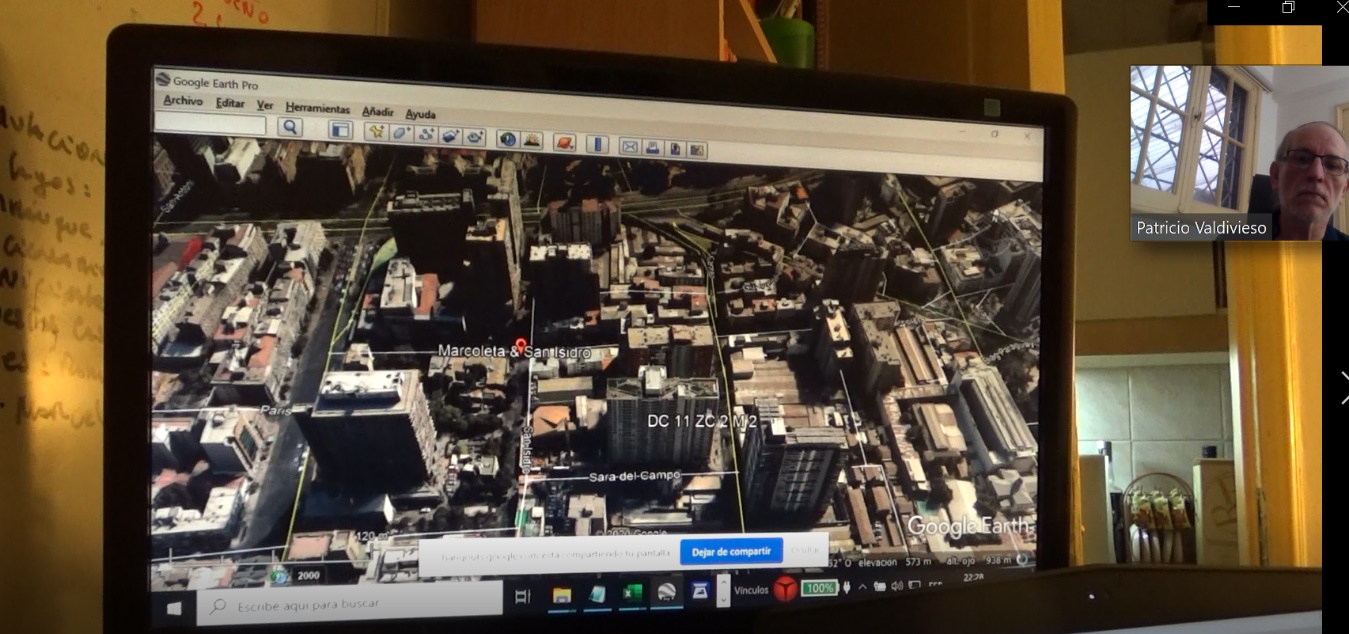The width and height of the screenshot is (1349, 634).
Task: Select the Add Image Overlay tool
Action: point(450,135)
